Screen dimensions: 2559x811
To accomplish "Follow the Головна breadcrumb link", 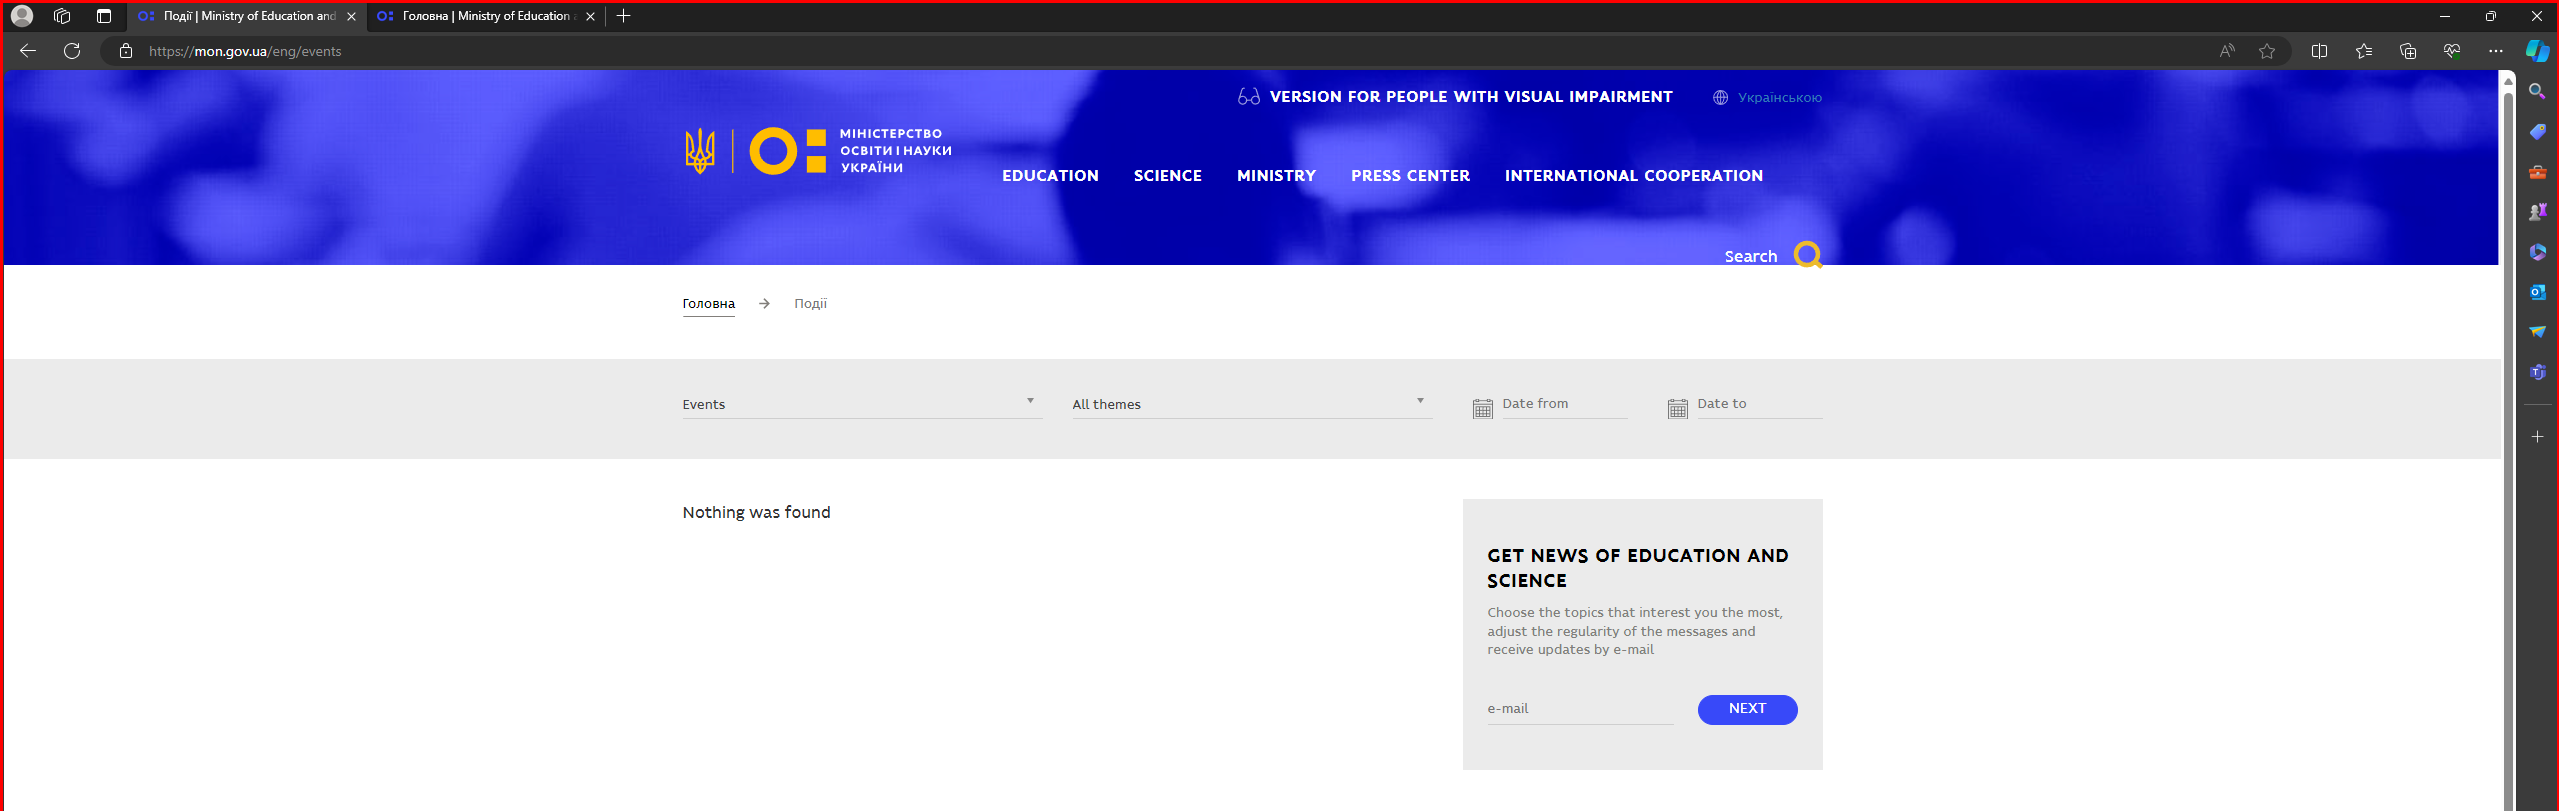I will point(708,304).
